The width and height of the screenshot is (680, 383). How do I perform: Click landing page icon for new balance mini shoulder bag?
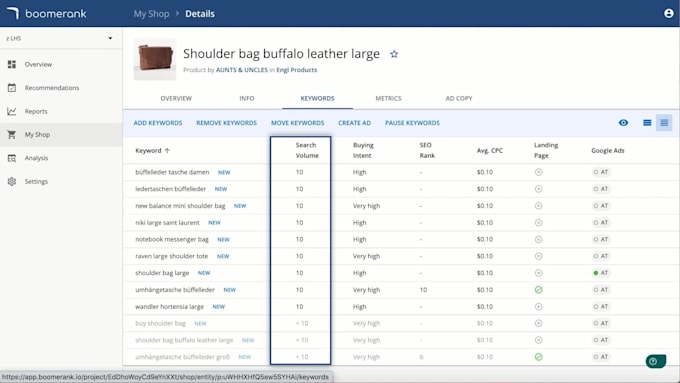(x=539, y=206)
